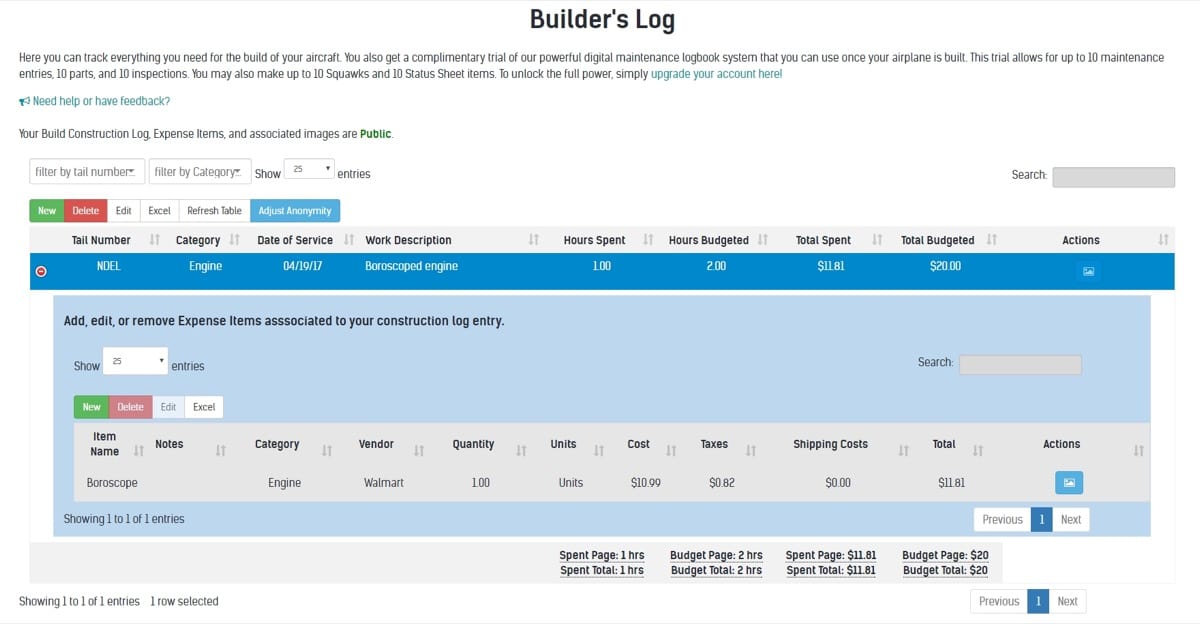This screenshot has height=624, width=1200.
Task: Select page 1 in bottom table pagination
Action: [1038, 601]
